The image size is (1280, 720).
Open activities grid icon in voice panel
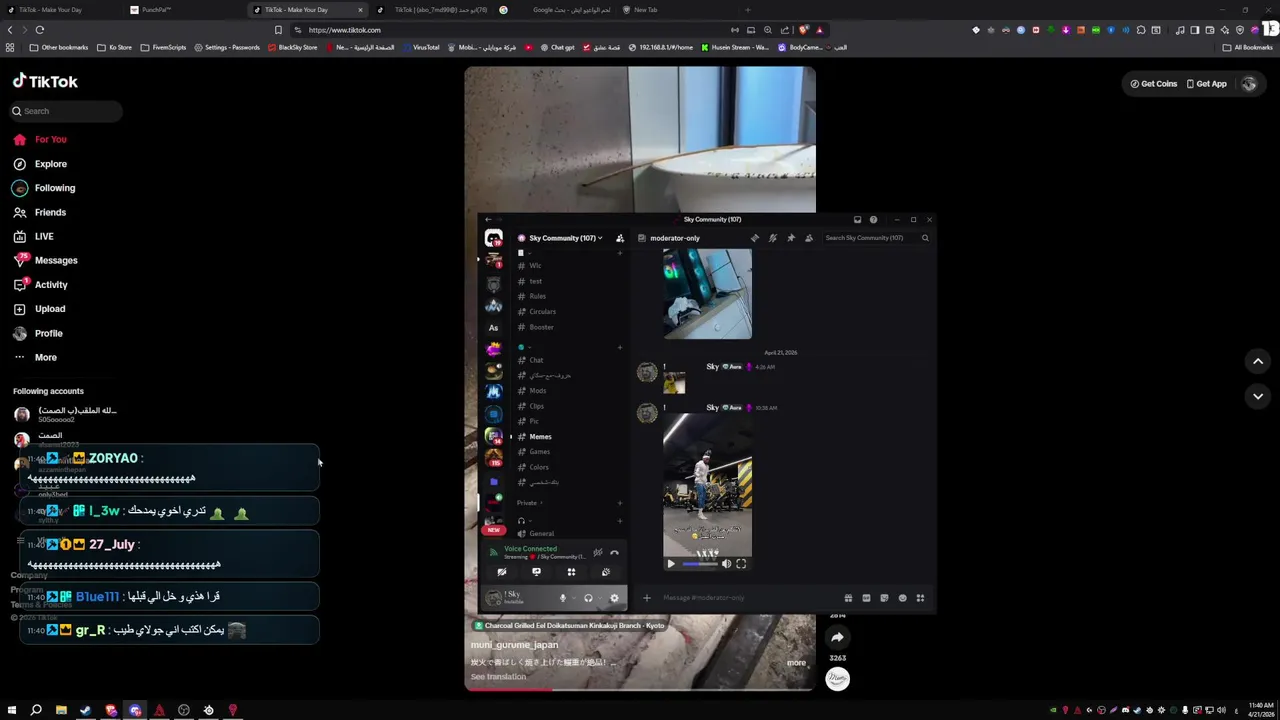(571, 572)
